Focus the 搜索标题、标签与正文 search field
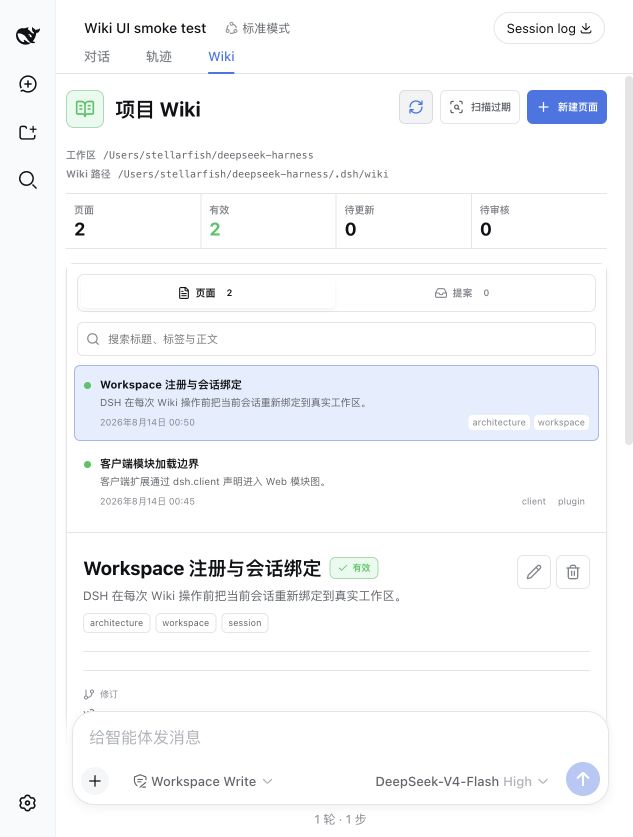This screenshot has height=837, width=633. 336,339
